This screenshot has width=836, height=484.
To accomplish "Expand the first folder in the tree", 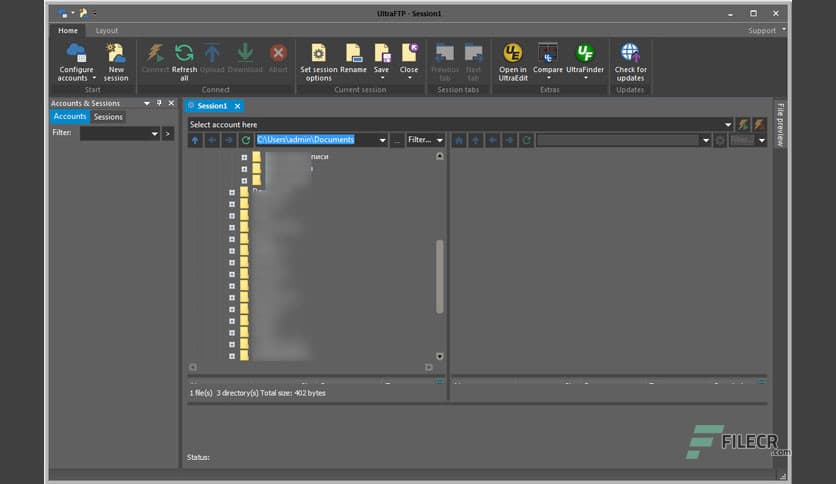I will tap(244, 157).
